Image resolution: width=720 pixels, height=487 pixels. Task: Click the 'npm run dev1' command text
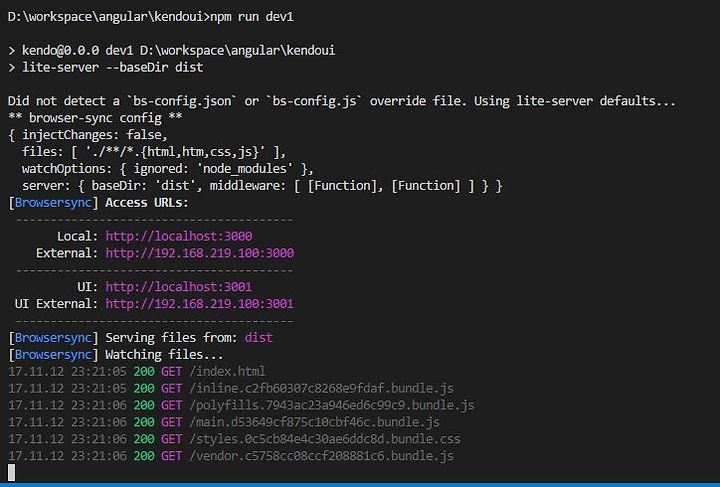252,17
